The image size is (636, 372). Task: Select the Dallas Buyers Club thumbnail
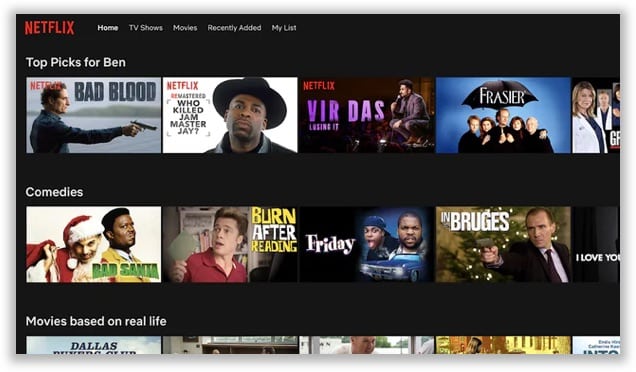click(94, 345)
